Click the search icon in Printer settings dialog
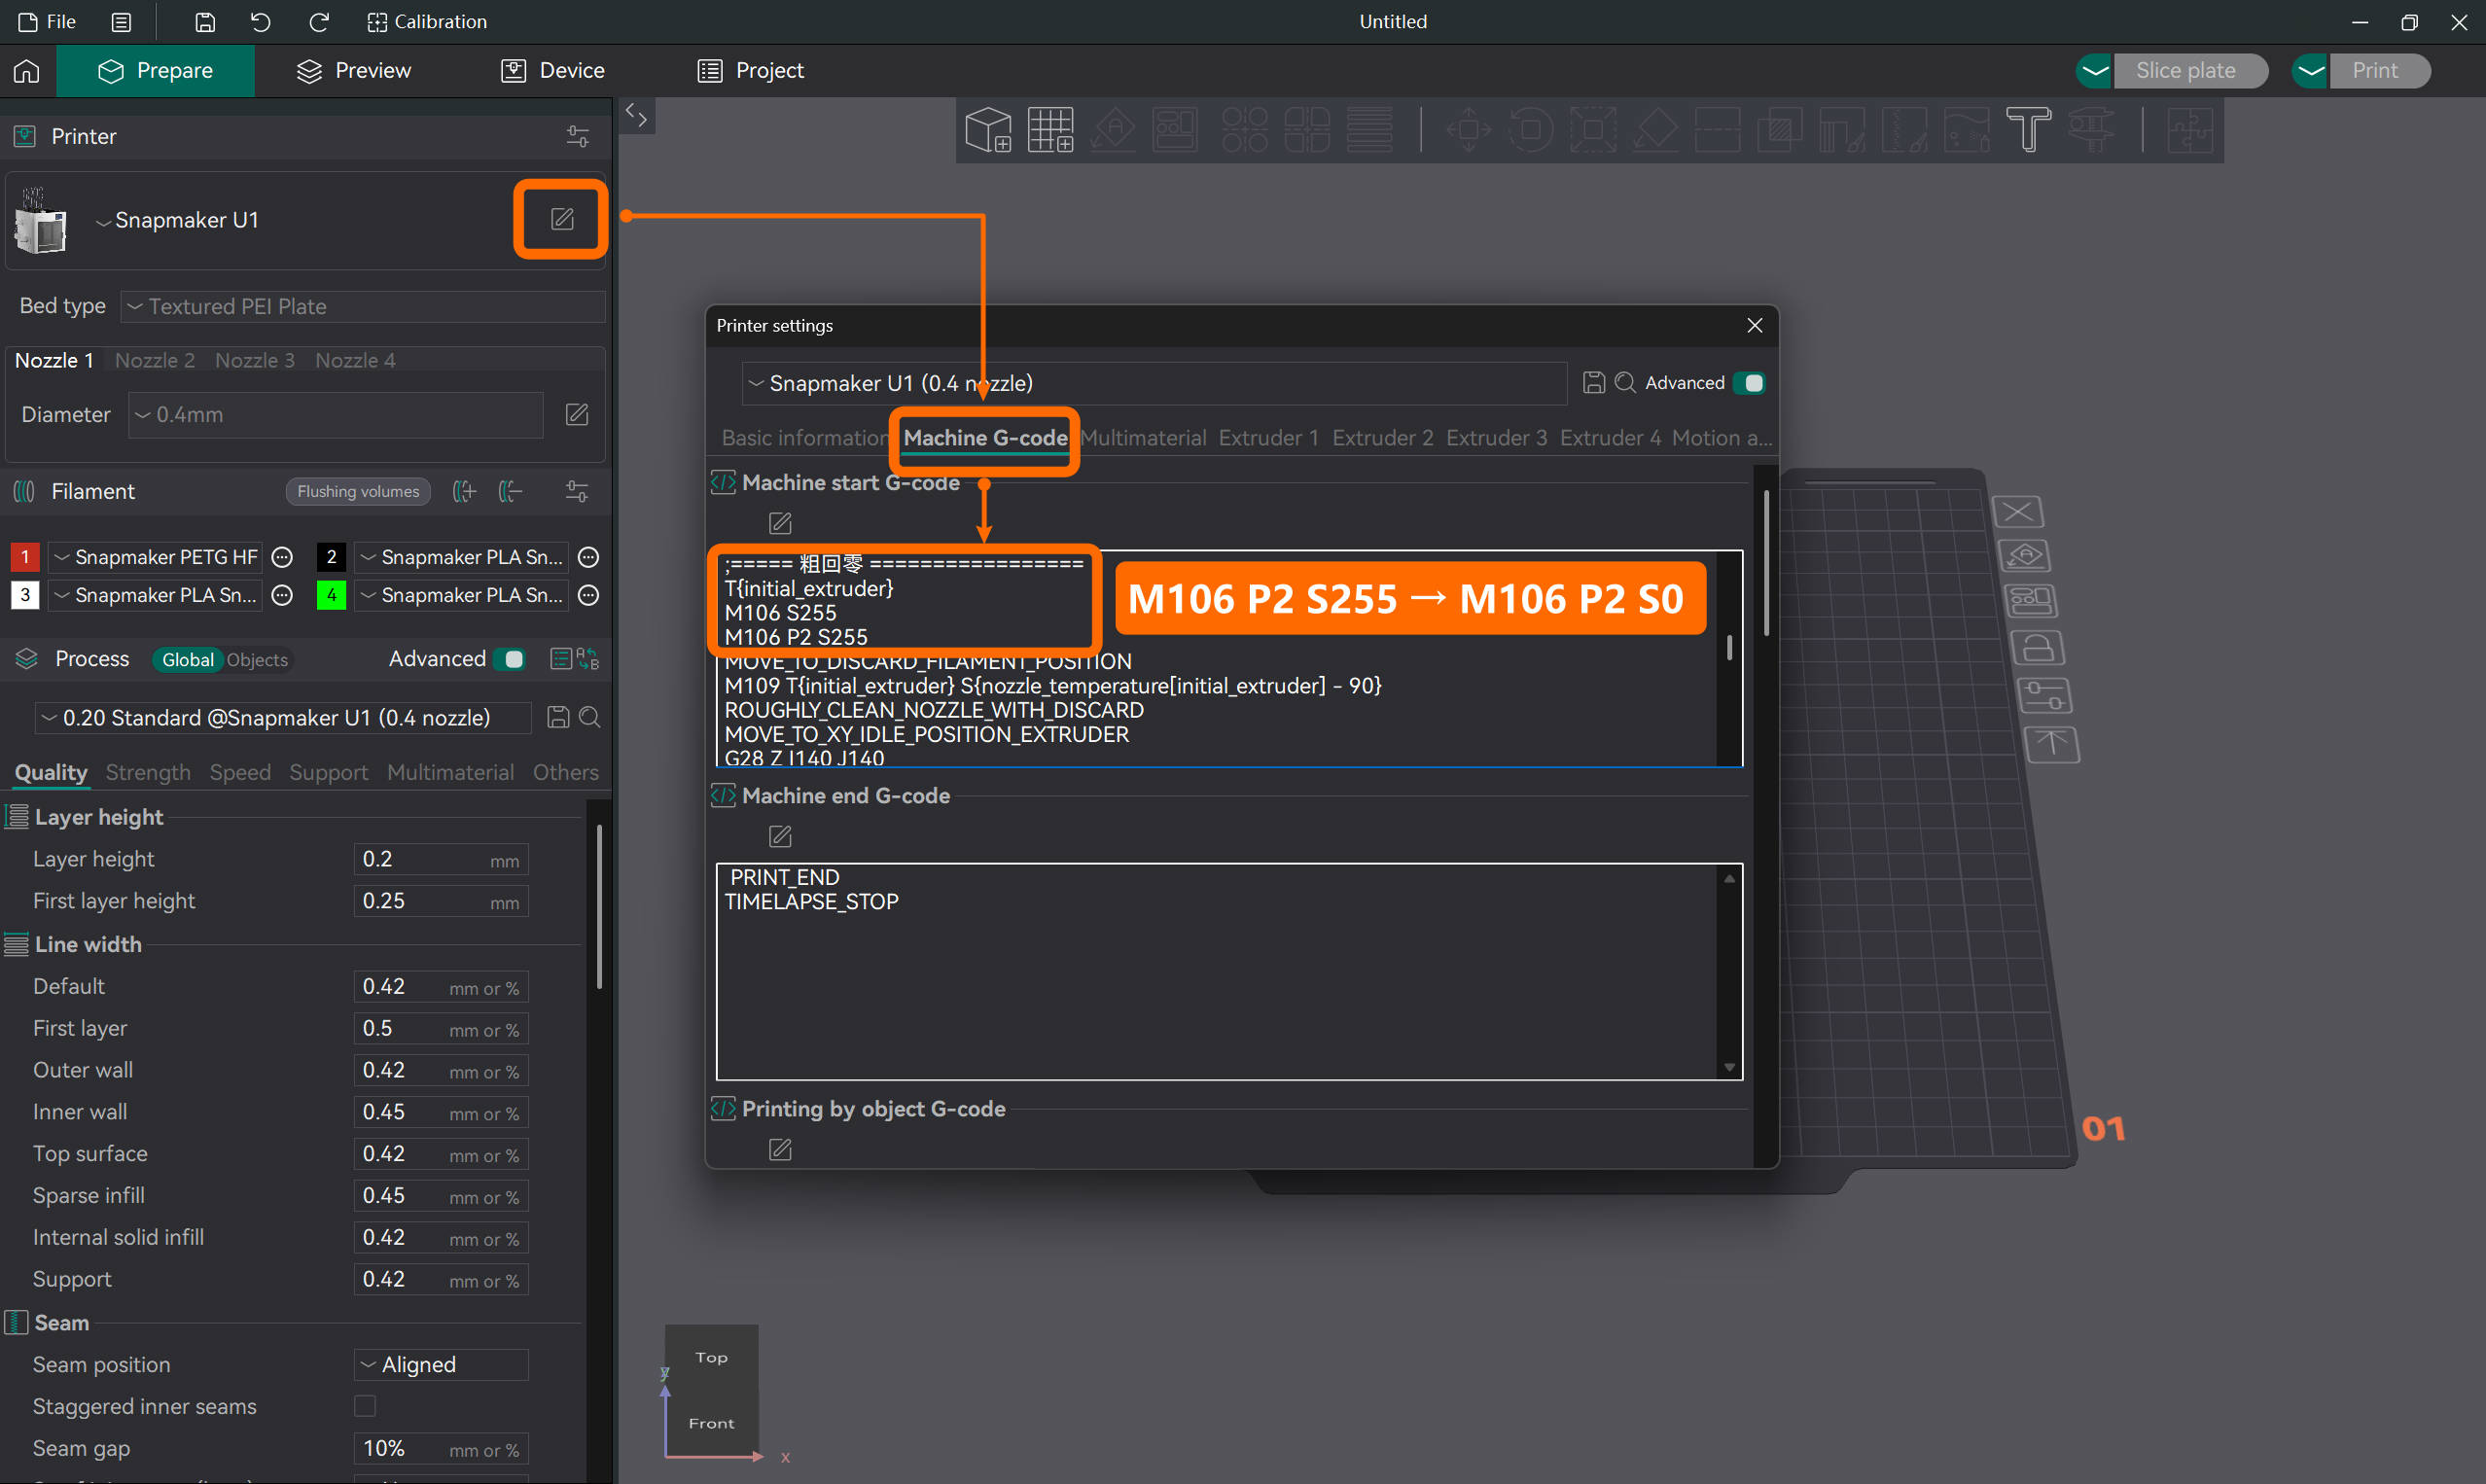Screen dimensions: 2486x1484 [x=1625, y=383]
